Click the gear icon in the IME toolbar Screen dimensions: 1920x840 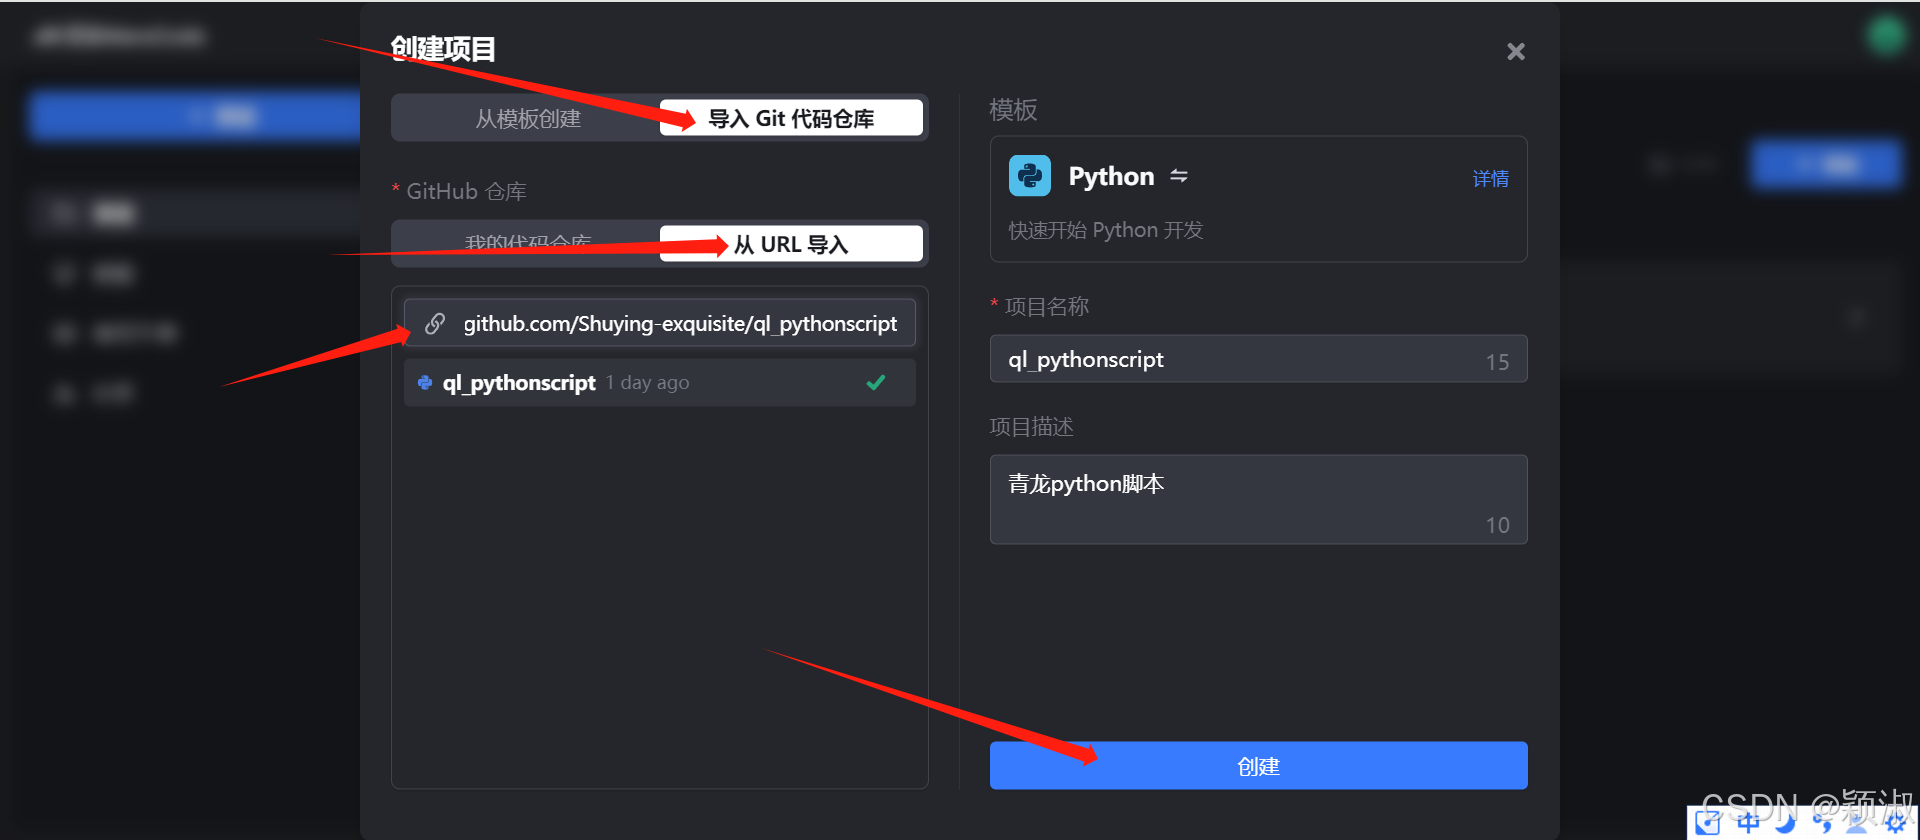point(1894,823)
